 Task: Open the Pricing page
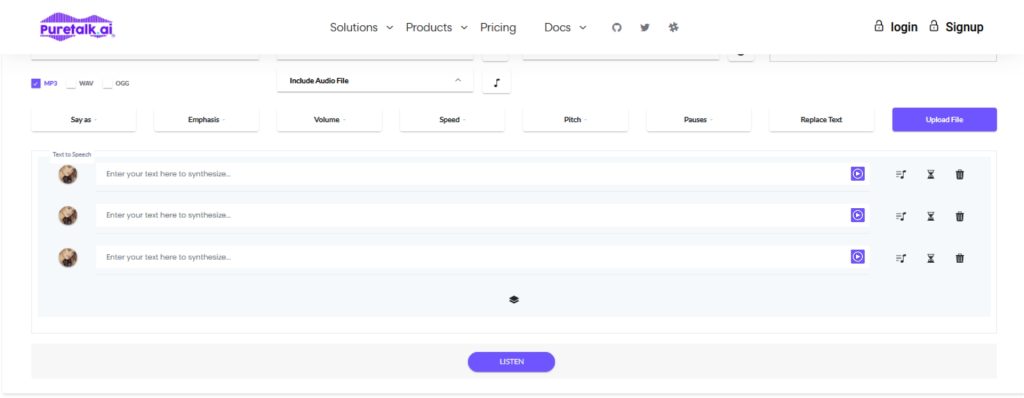pyautogui.click(x=498, y=27)
